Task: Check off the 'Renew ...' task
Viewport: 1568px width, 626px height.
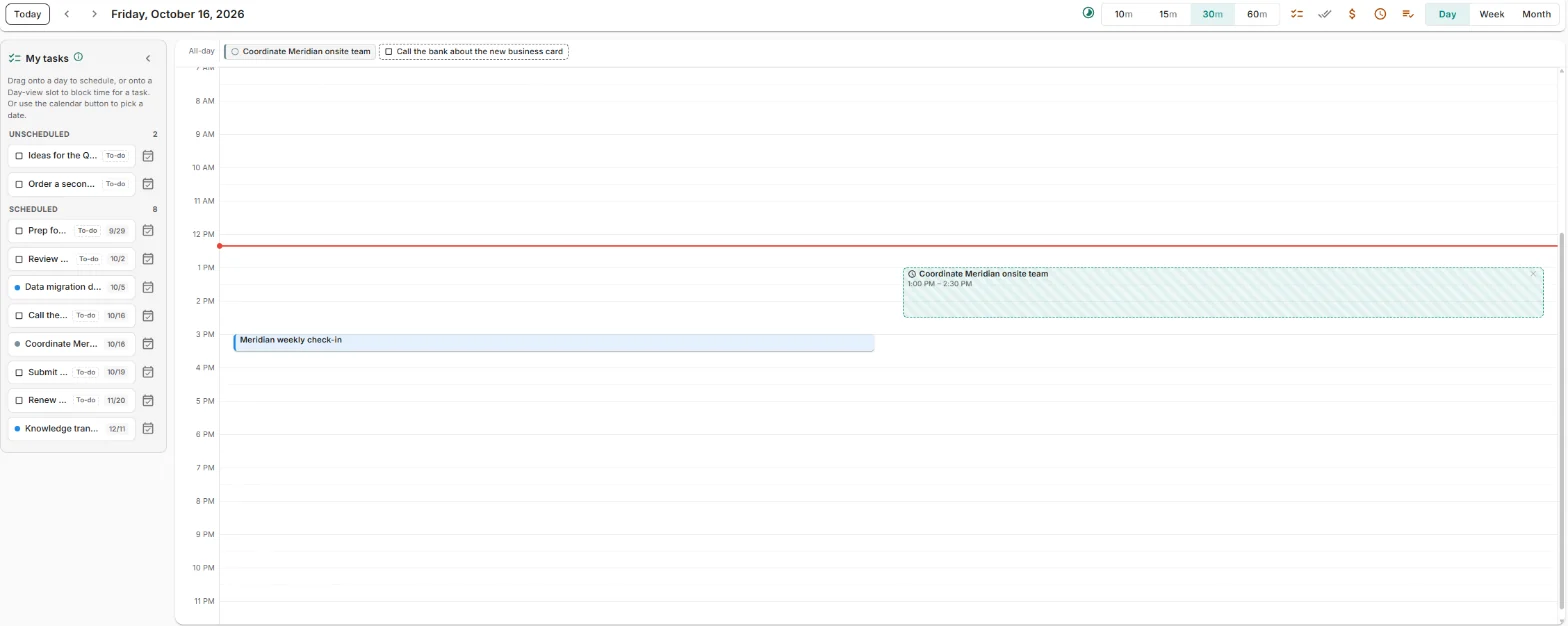Action: (19, 400)
